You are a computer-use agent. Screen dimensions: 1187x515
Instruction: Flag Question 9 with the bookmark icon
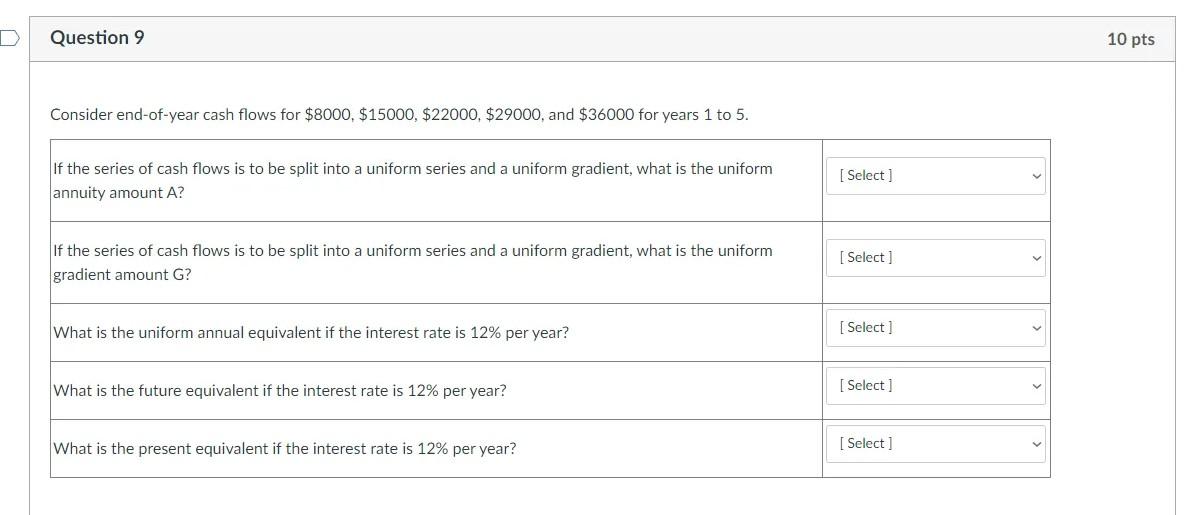(x=8, y=38)
